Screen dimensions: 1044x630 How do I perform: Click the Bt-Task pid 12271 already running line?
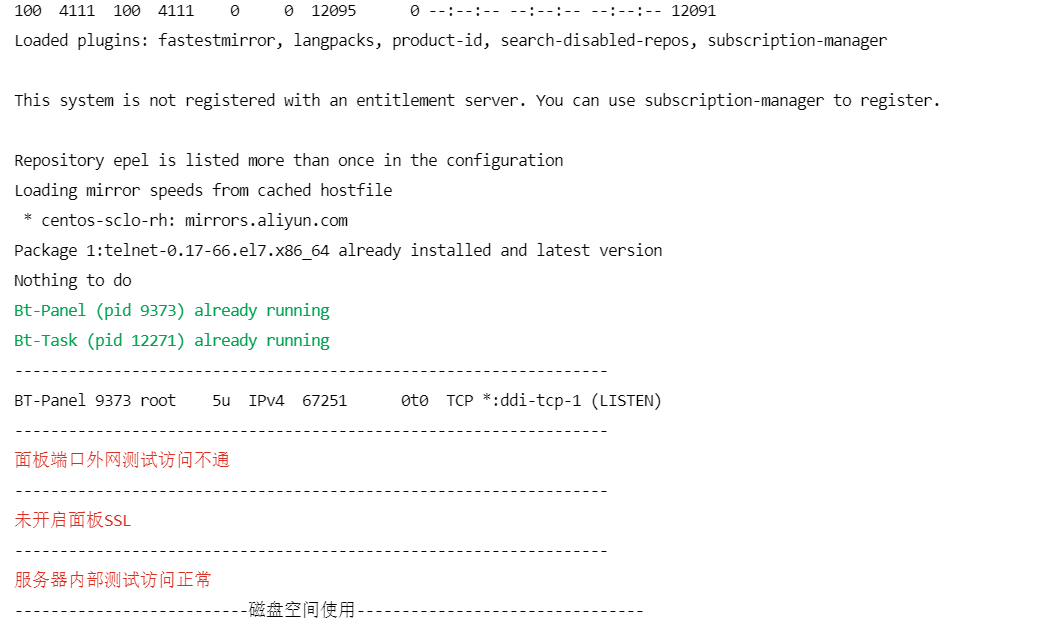point(172,341)
